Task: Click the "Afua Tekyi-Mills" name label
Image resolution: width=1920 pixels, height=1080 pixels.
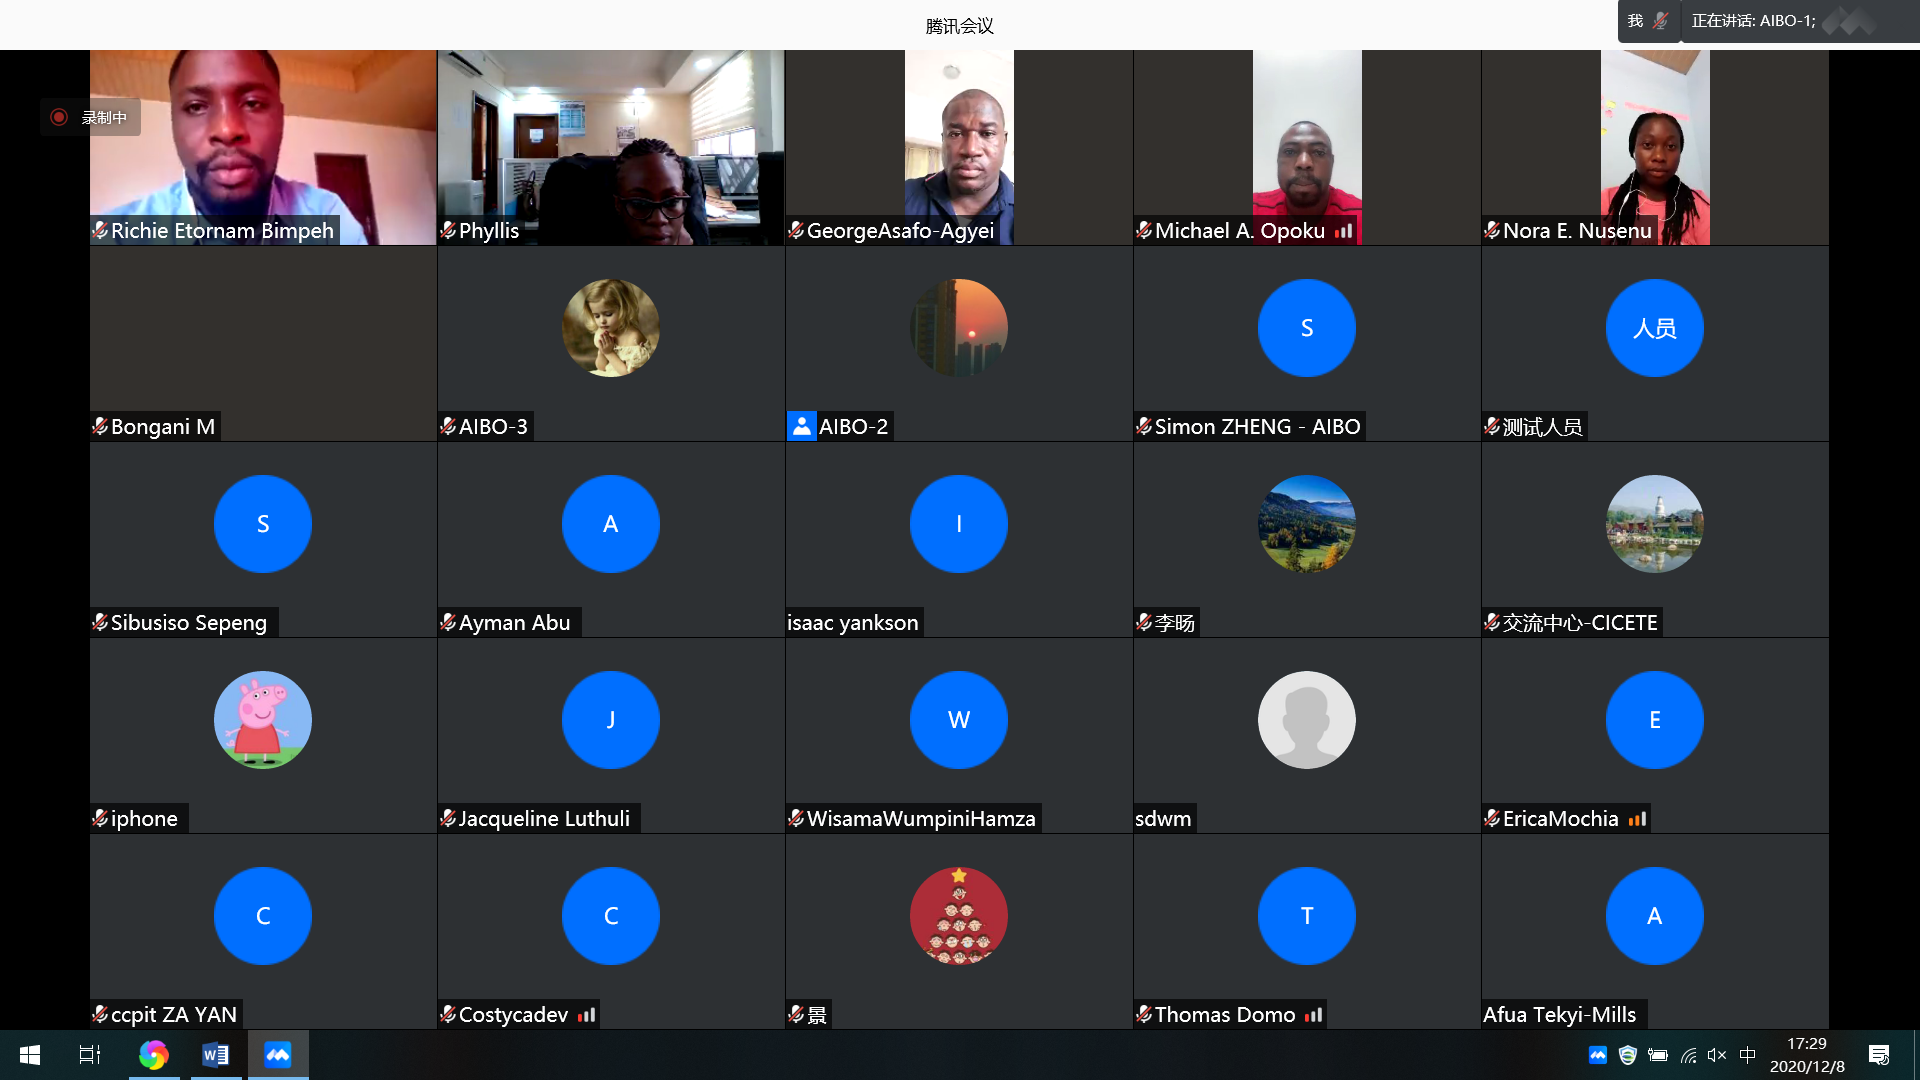Action: coord(1559,1015)
